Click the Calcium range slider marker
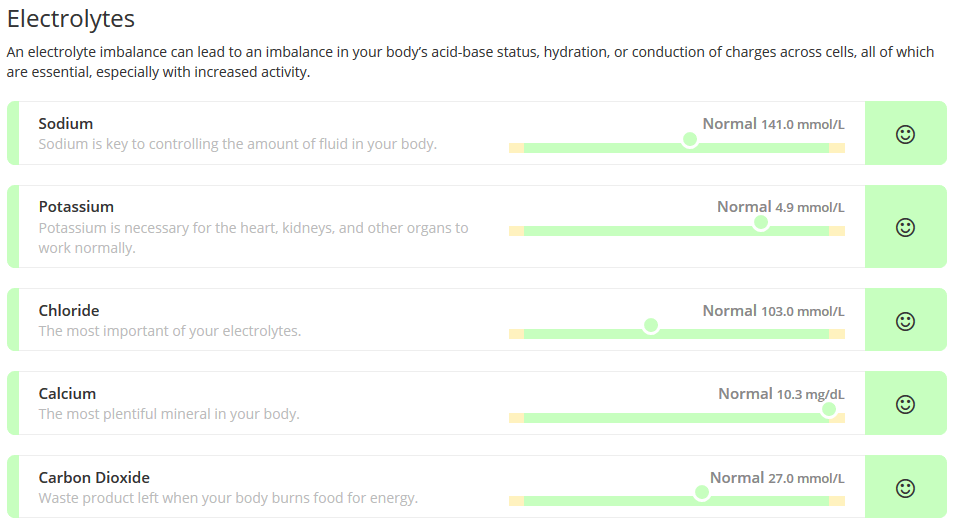This screenshot has width=961, height=530. (828, 409)
